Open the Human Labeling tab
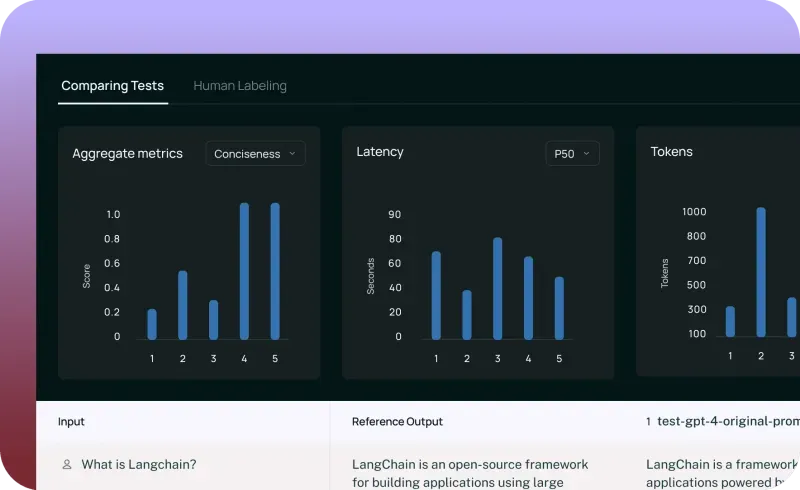 click(240, 86)
